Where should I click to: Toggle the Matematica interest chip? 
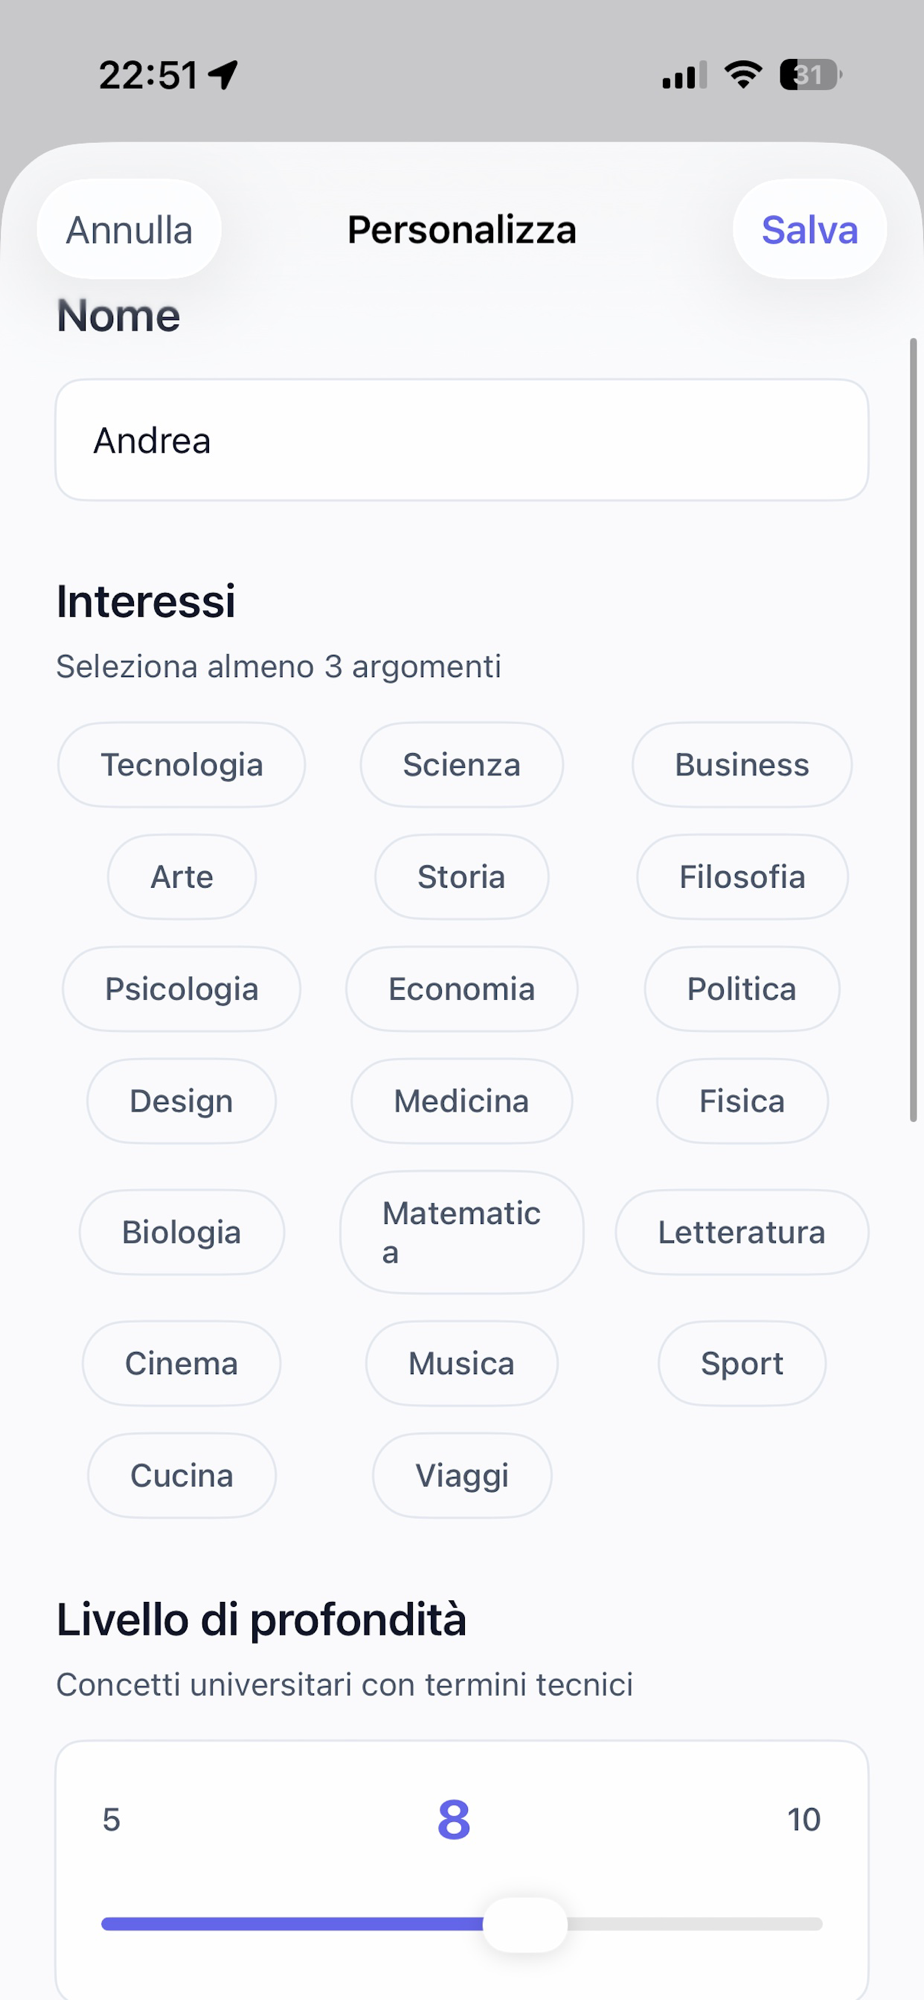[x=461, y=1232]
